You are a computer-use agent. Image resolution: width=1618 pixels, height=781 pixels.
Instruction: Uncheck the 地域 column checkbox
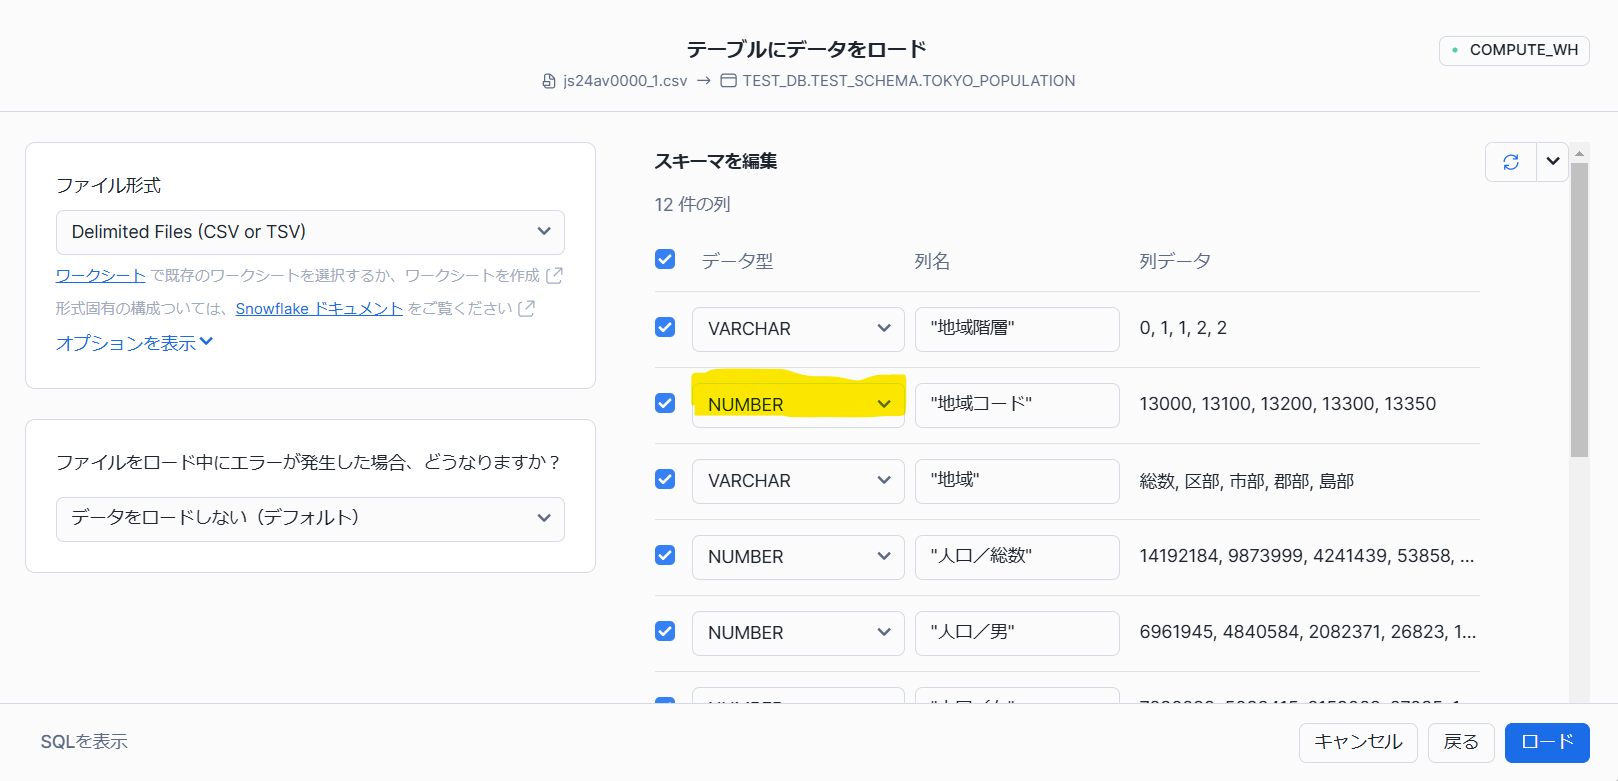pyautogui.click(x=665, y=480)
